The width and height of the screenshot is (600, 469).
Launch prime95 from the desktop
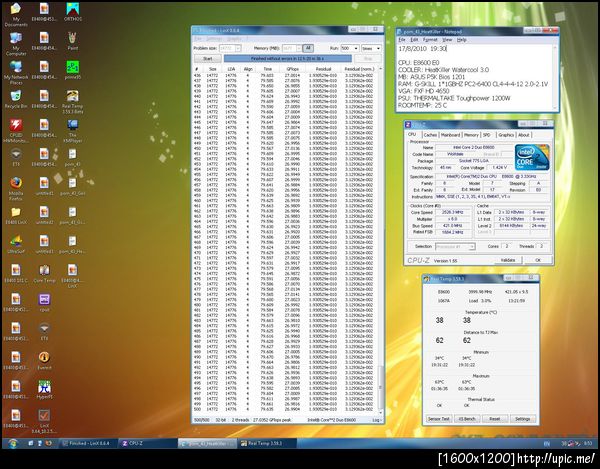(x=72, y=70)
